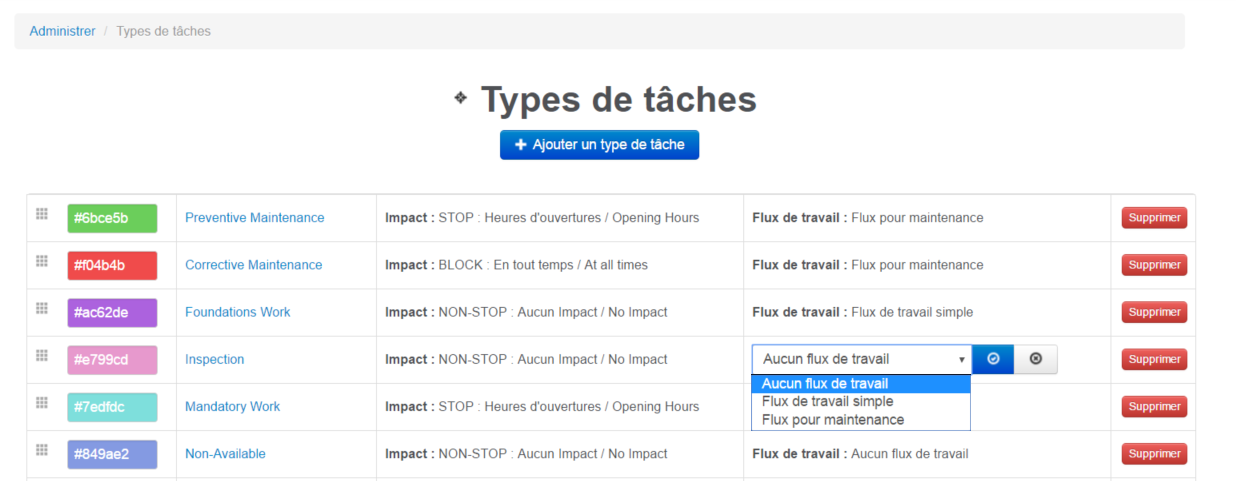The image size is (1236, 481).
Task: Open the Corrective Maintenance link
Action: (x=253, y=265)
